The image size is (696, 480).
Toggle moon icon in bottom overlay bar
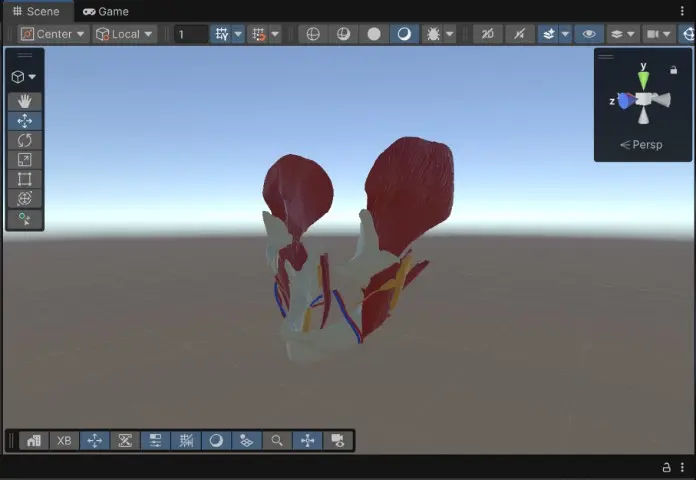(x=216, y=440)
